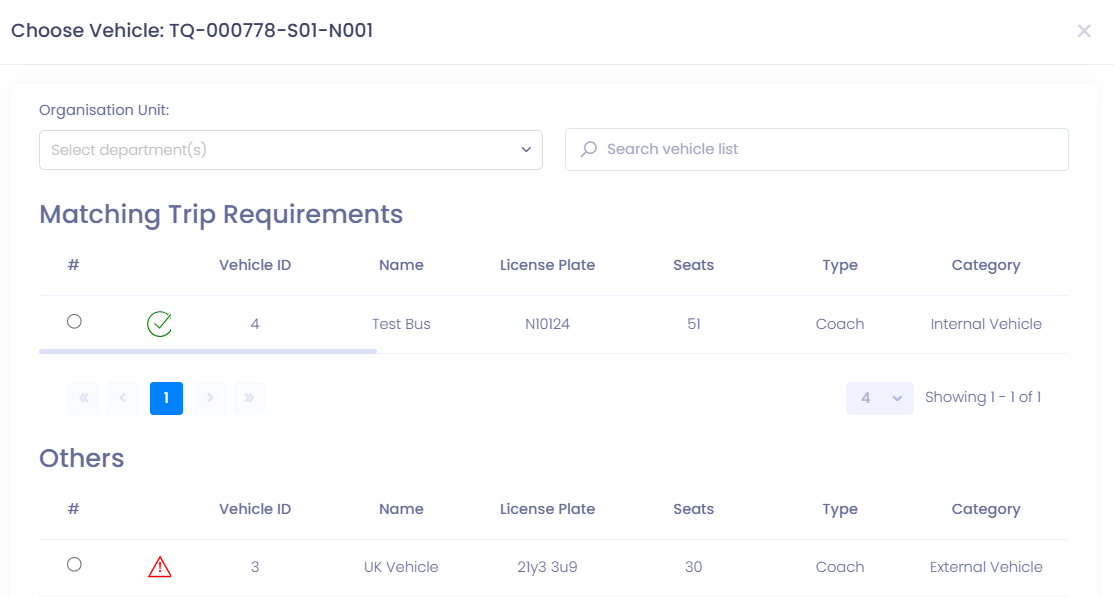Click the red warning triangle for UK Vehicle
This screenshot has width=1114, height=597.
[159, 567]
